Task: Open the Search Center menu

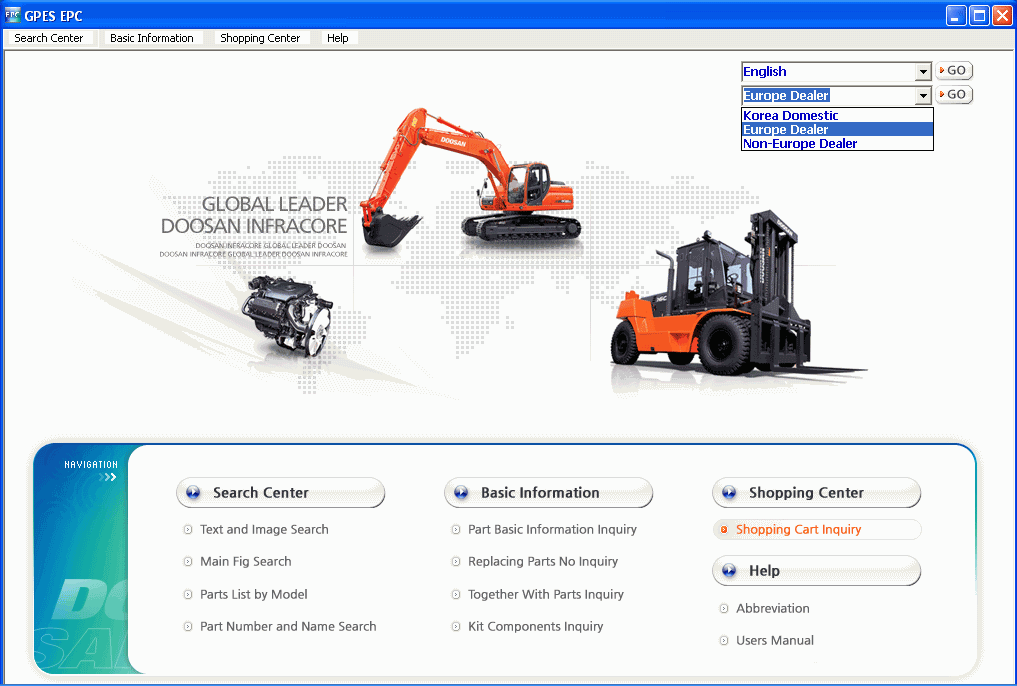Action: 49,38
